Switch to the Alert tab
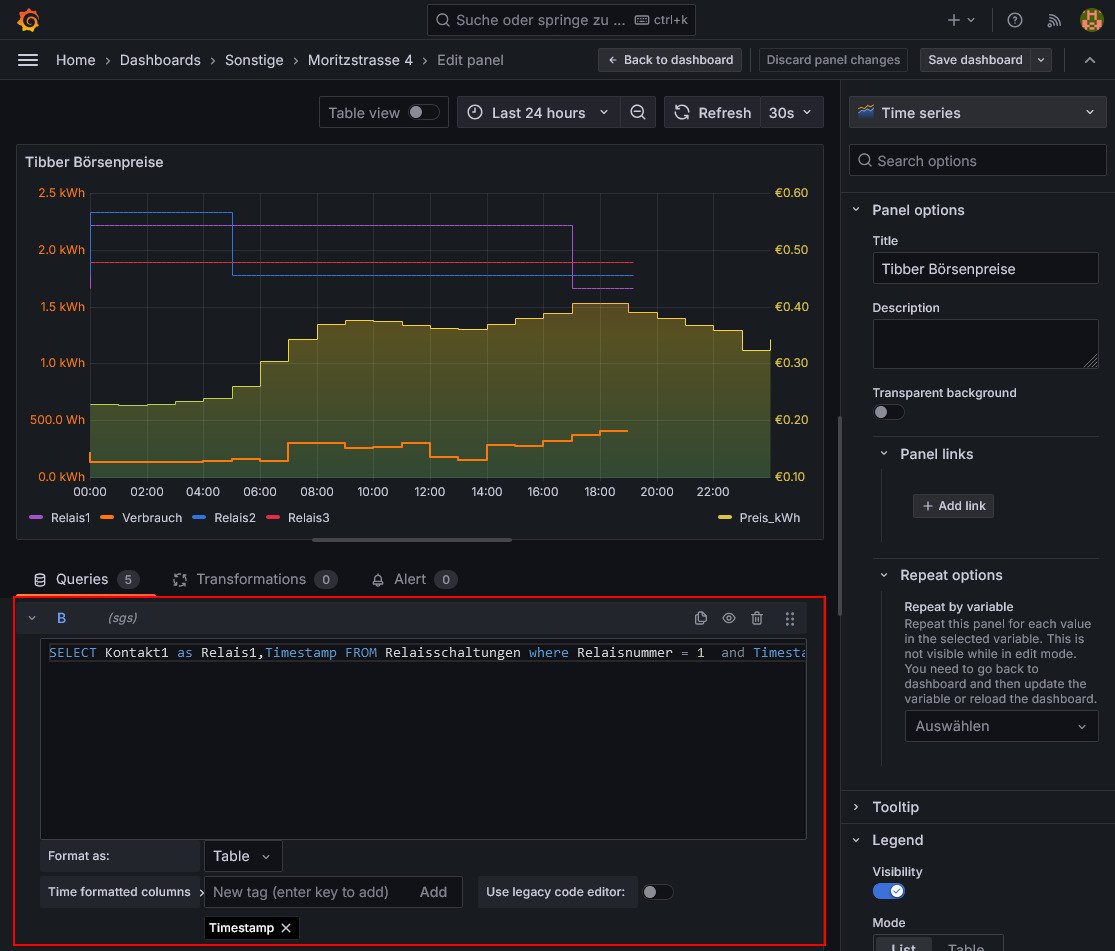 (409, 579)
